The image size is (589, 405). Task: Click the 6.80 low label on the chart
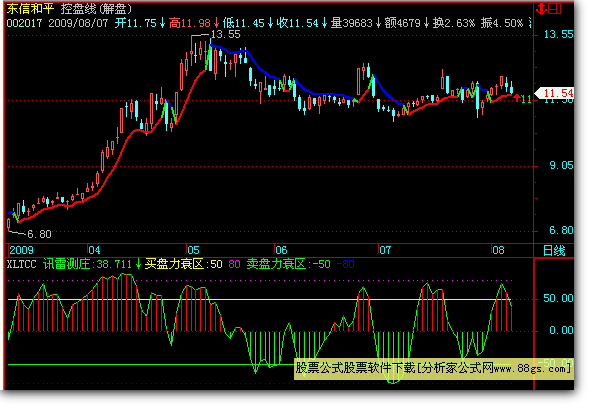coord(39,234)
